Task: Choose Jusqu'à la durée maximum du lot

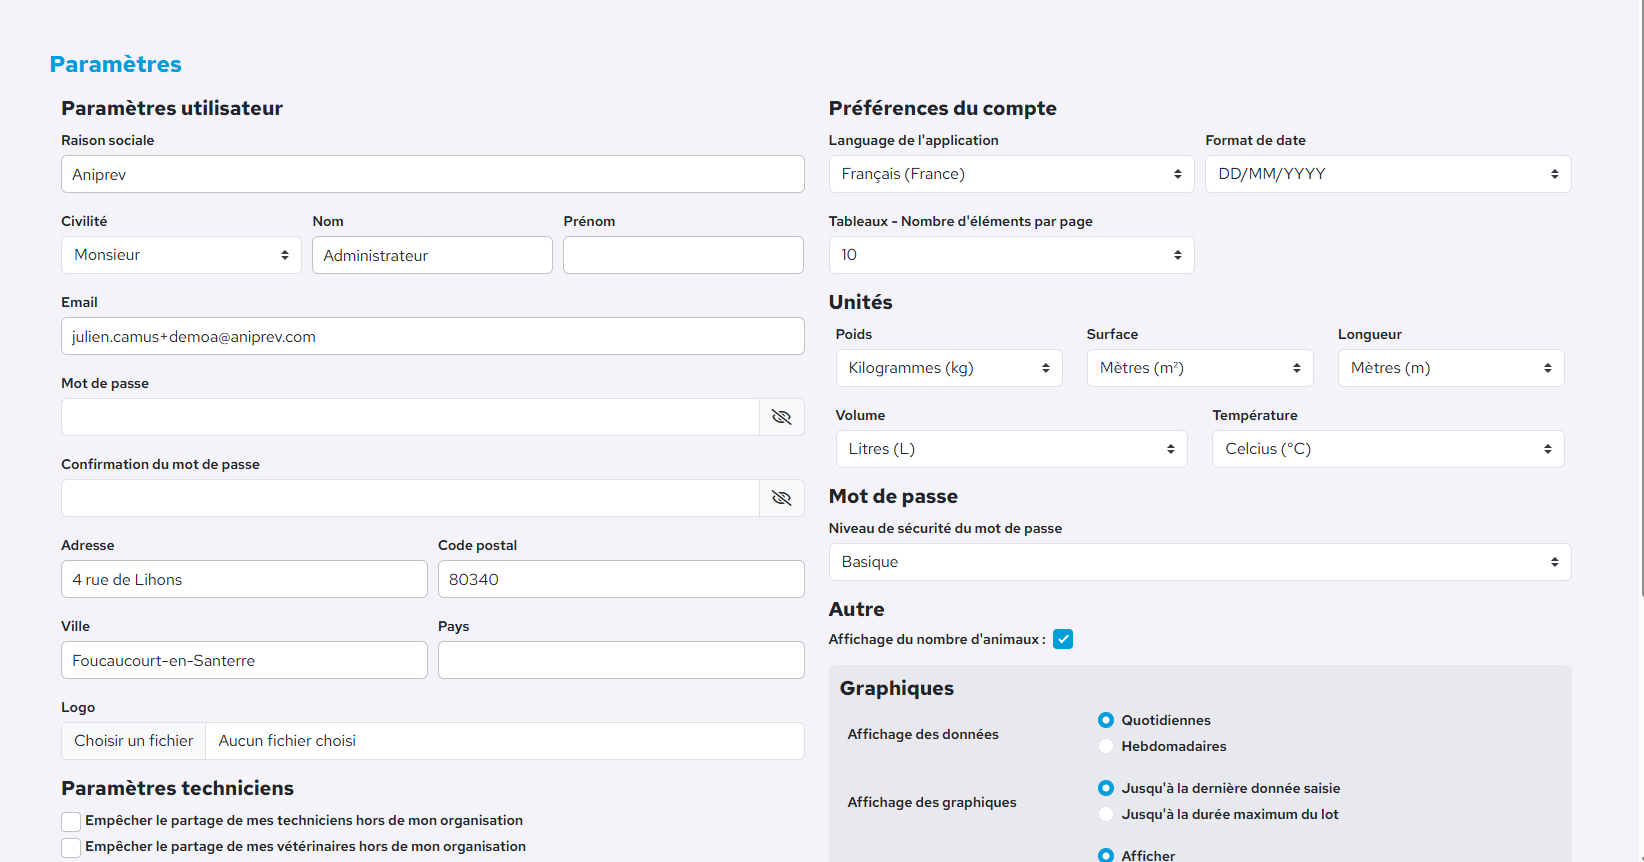Action: coord(1106,814)
